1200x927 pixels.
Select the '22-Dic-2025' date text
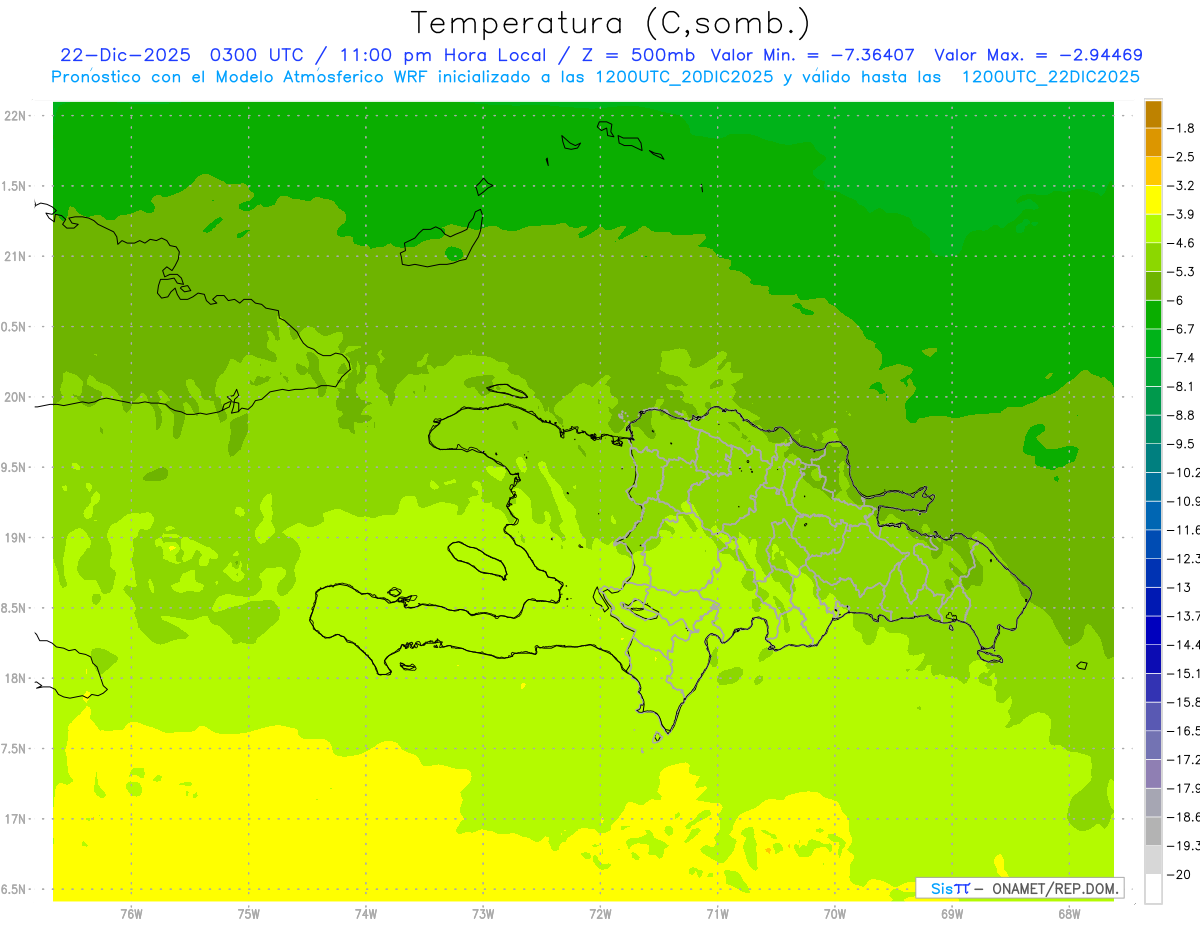point(125,55)
